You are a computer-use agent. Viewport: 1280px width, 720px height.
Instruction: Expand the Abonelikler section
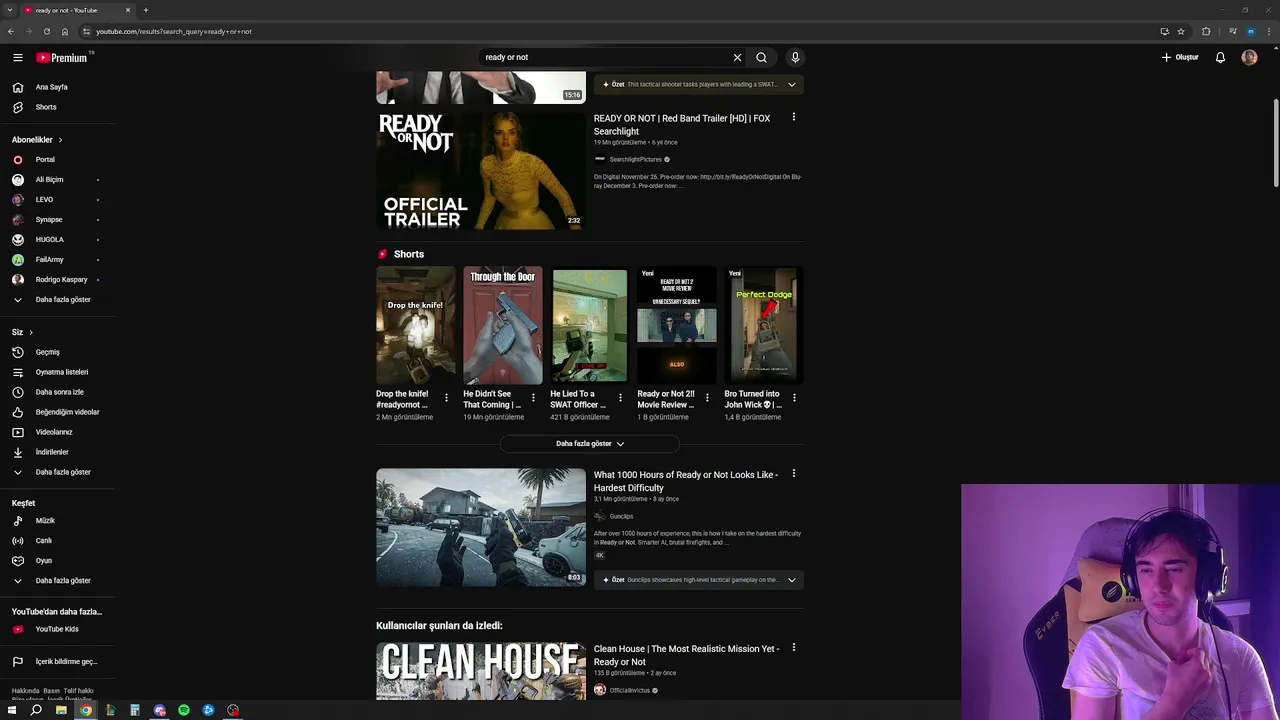pyautogui.click(x=37, y=140)
